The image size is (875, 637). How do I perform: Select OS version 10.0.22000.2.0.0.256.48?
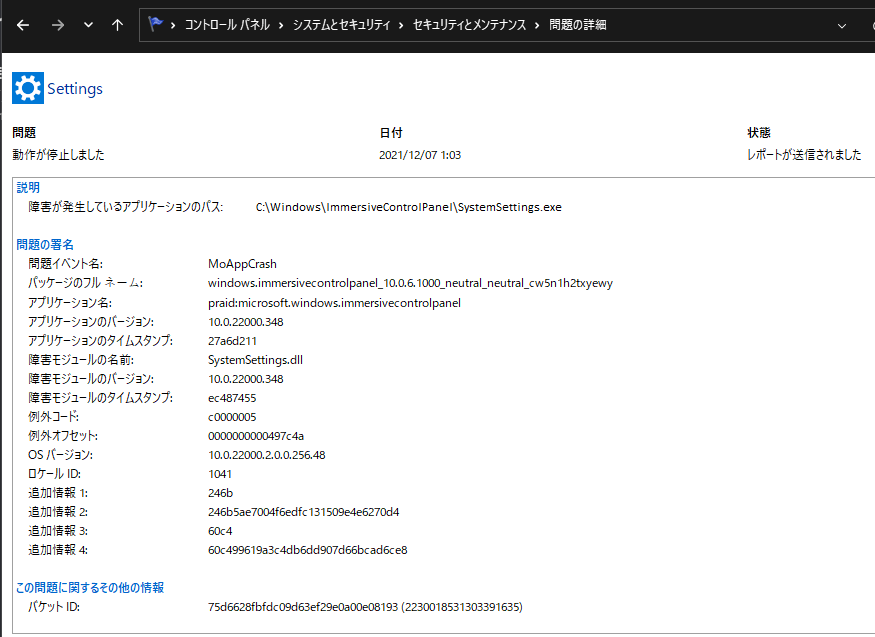click(267, 455)
